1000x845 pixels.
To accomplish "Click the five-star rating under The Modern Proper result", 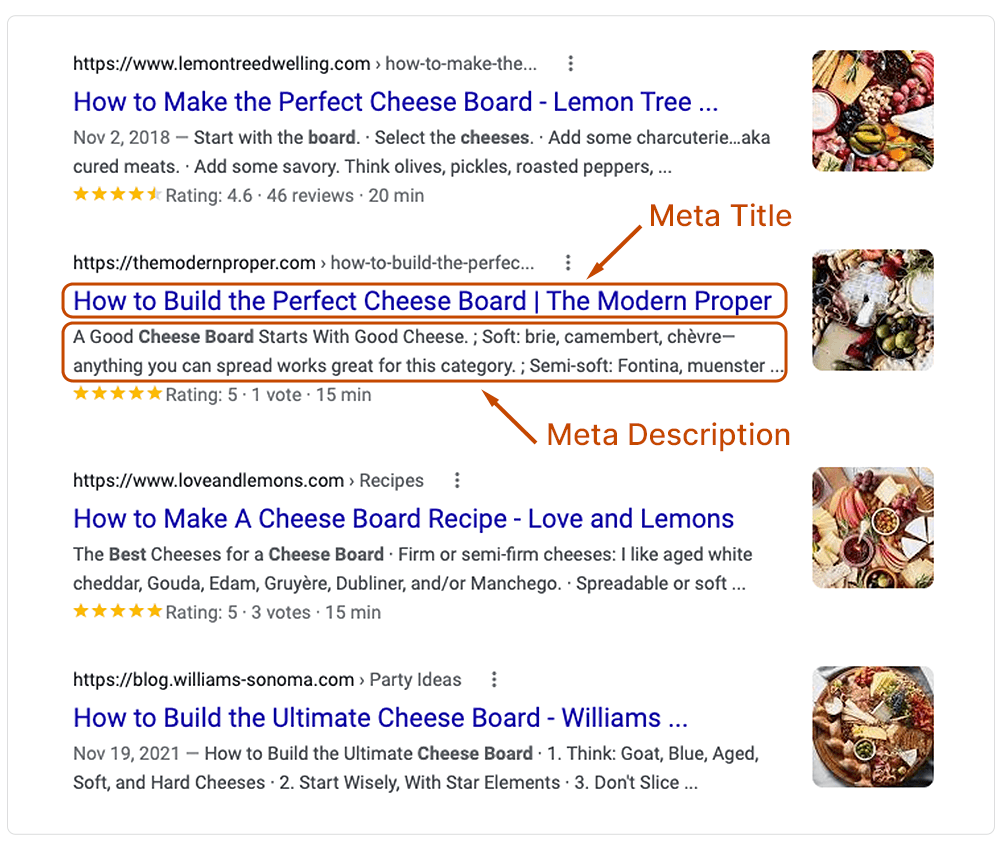I will coord(116,394).
